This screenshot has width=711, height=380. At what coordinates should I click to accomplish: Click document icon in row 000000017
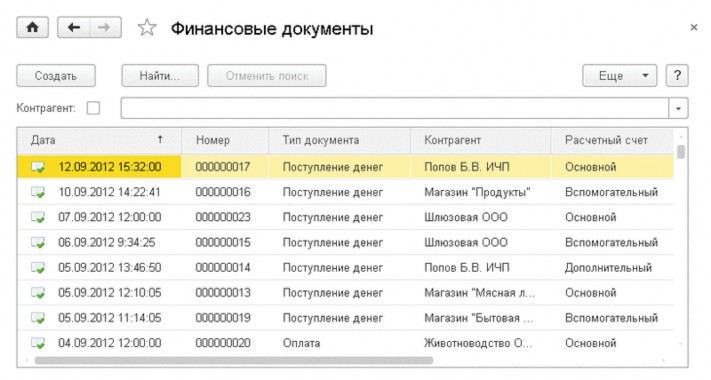38,167
